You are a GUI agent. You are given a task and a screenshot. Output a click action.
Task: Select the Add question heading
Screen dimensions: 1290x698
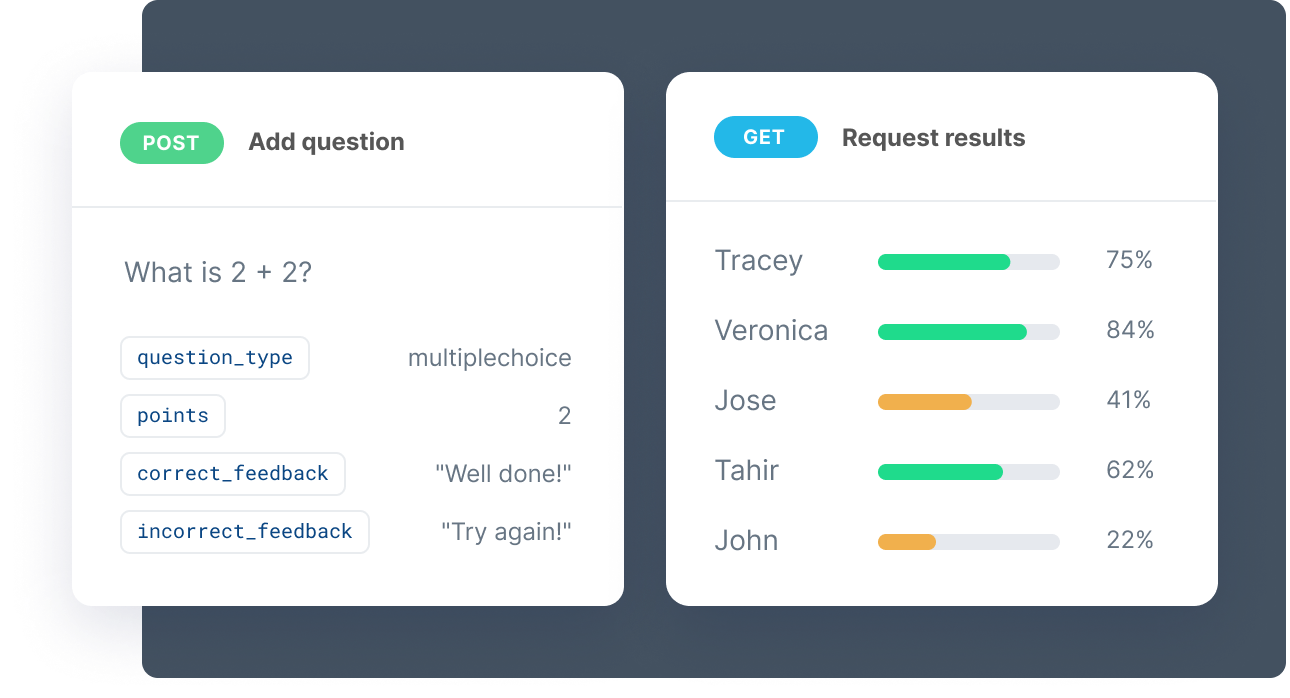pyautogui.click(x=326, y=142)
